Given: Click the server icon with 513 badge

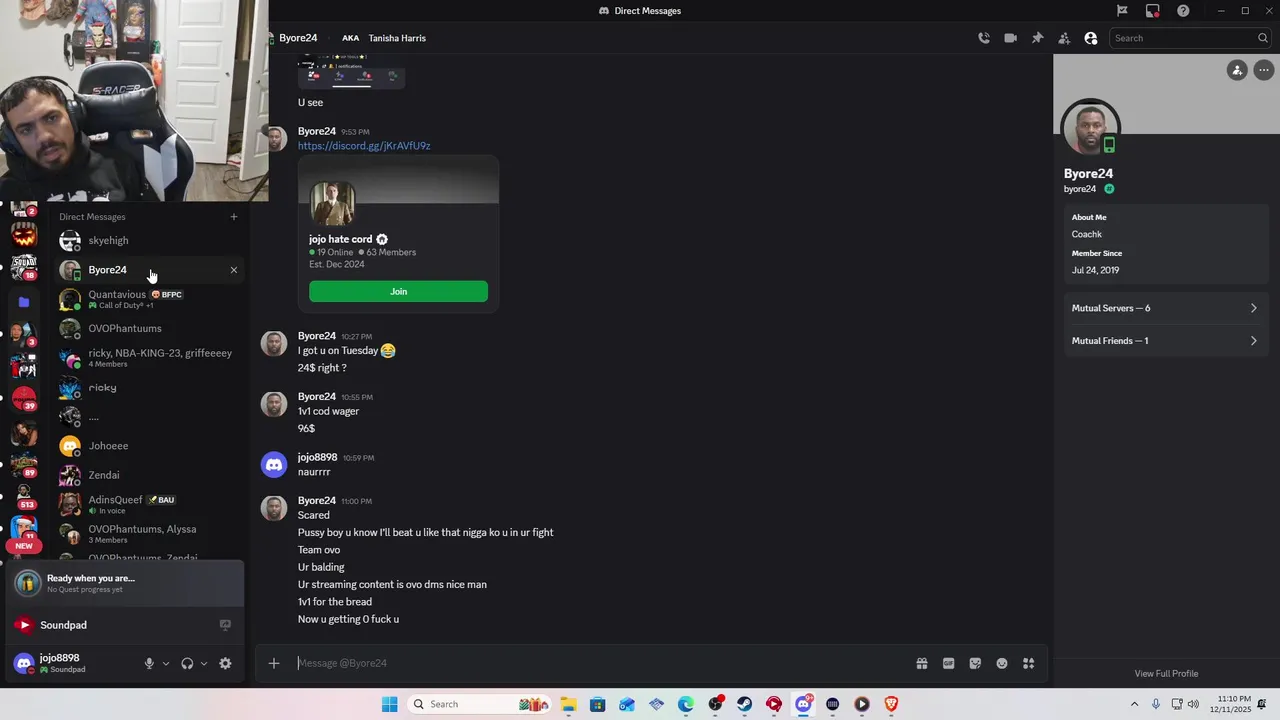Looking at the screenshot, I should [25, 495].
